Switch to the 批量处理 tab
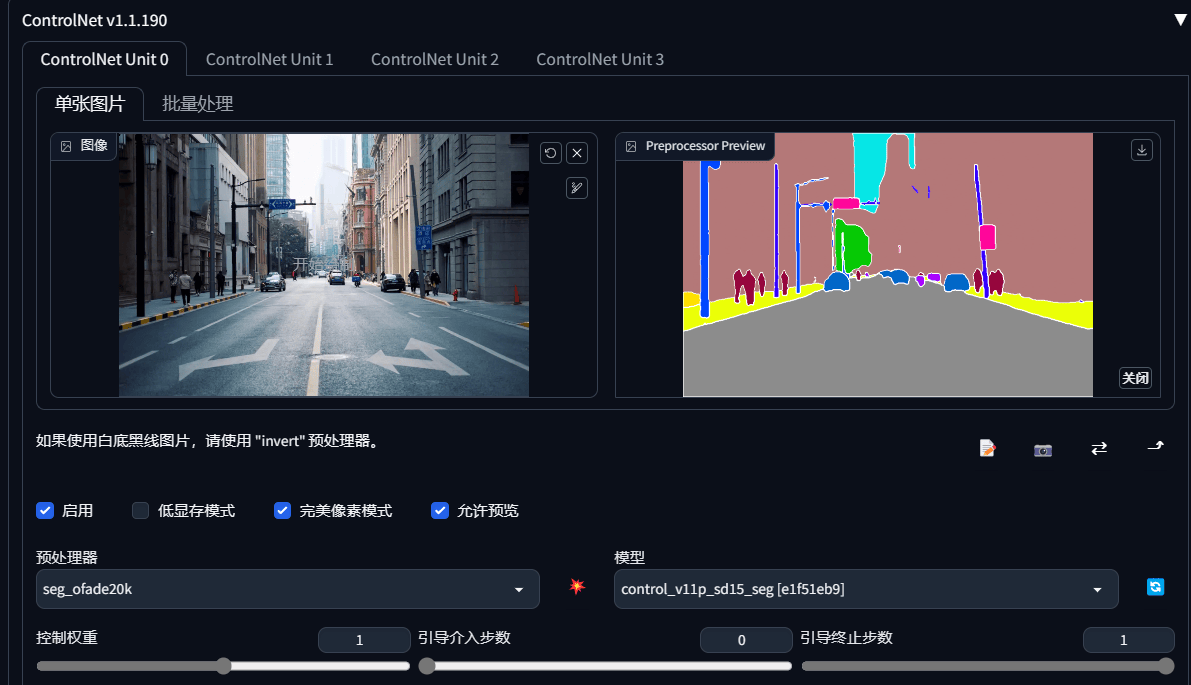Viewport: 1191px width, 685px height. coord(197,103)
